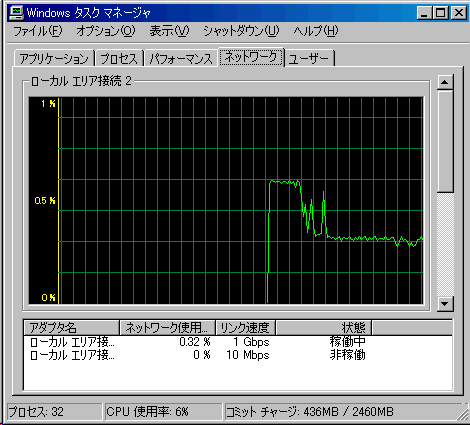The width and height of the screenshot is (470, 425).
Task: Click the scrollbar down arrow
Action: point(445,304)
